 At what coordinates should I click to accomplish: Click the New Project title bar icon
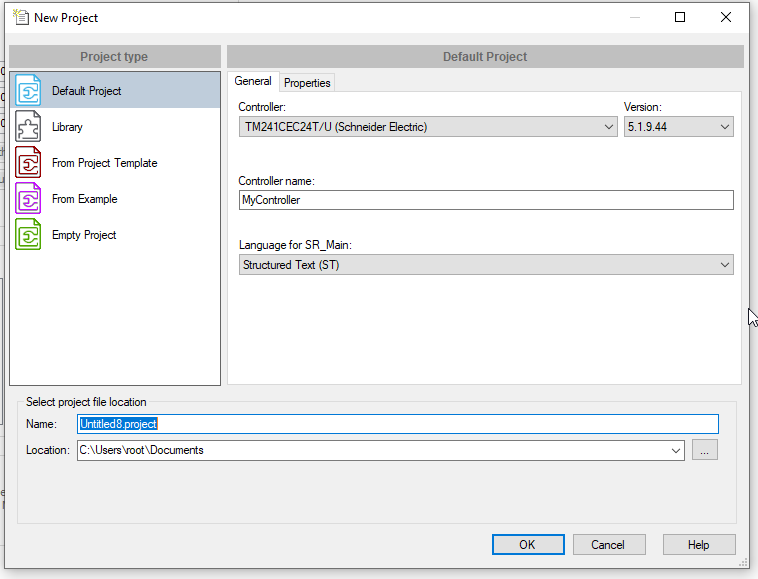(21, 17)
